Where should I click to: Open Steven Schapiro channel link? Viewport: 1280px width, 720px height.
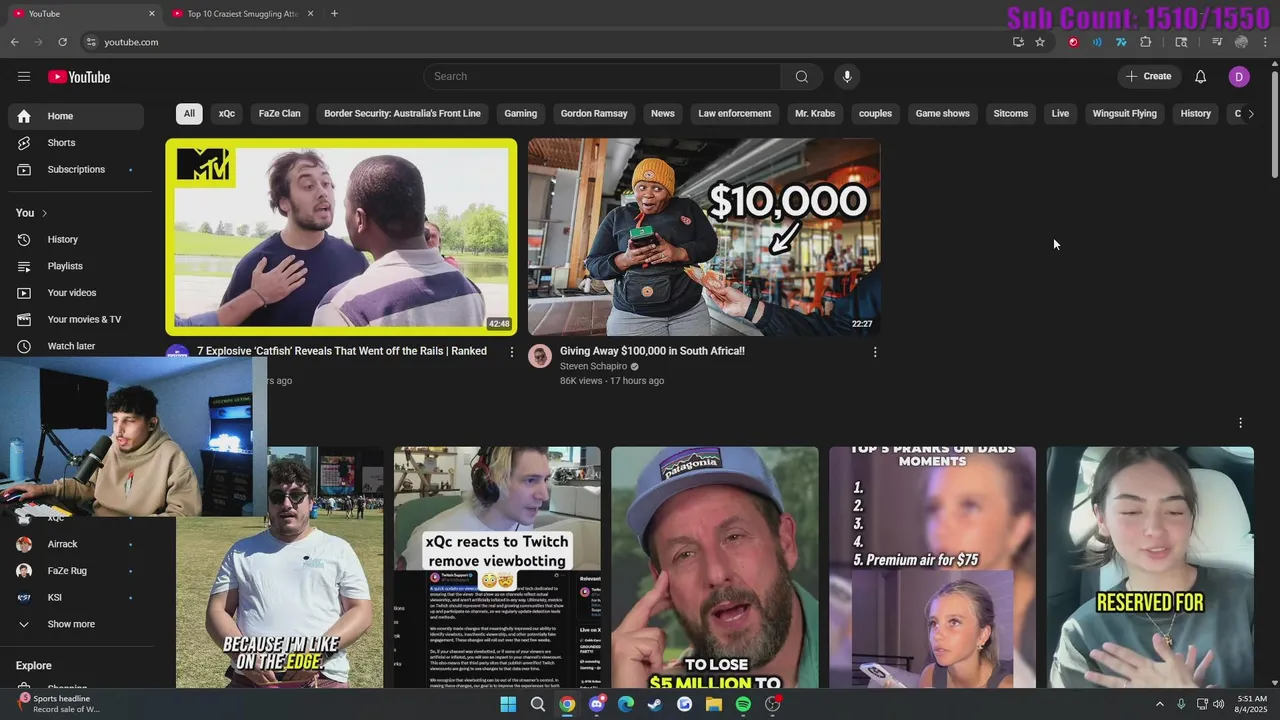tap(594, 367)
